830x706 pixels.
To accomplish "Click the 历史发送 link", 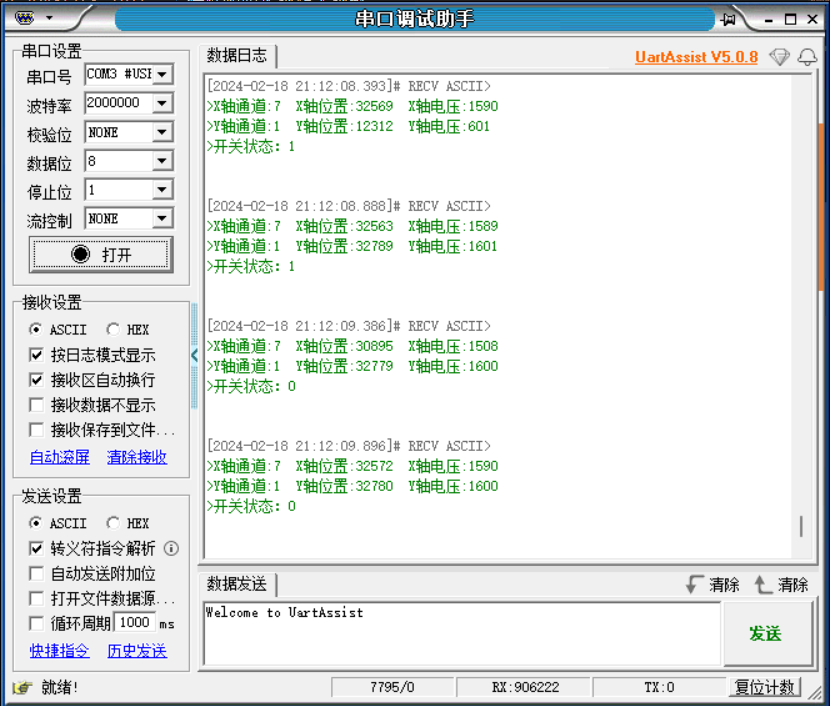I will (137, 651).
